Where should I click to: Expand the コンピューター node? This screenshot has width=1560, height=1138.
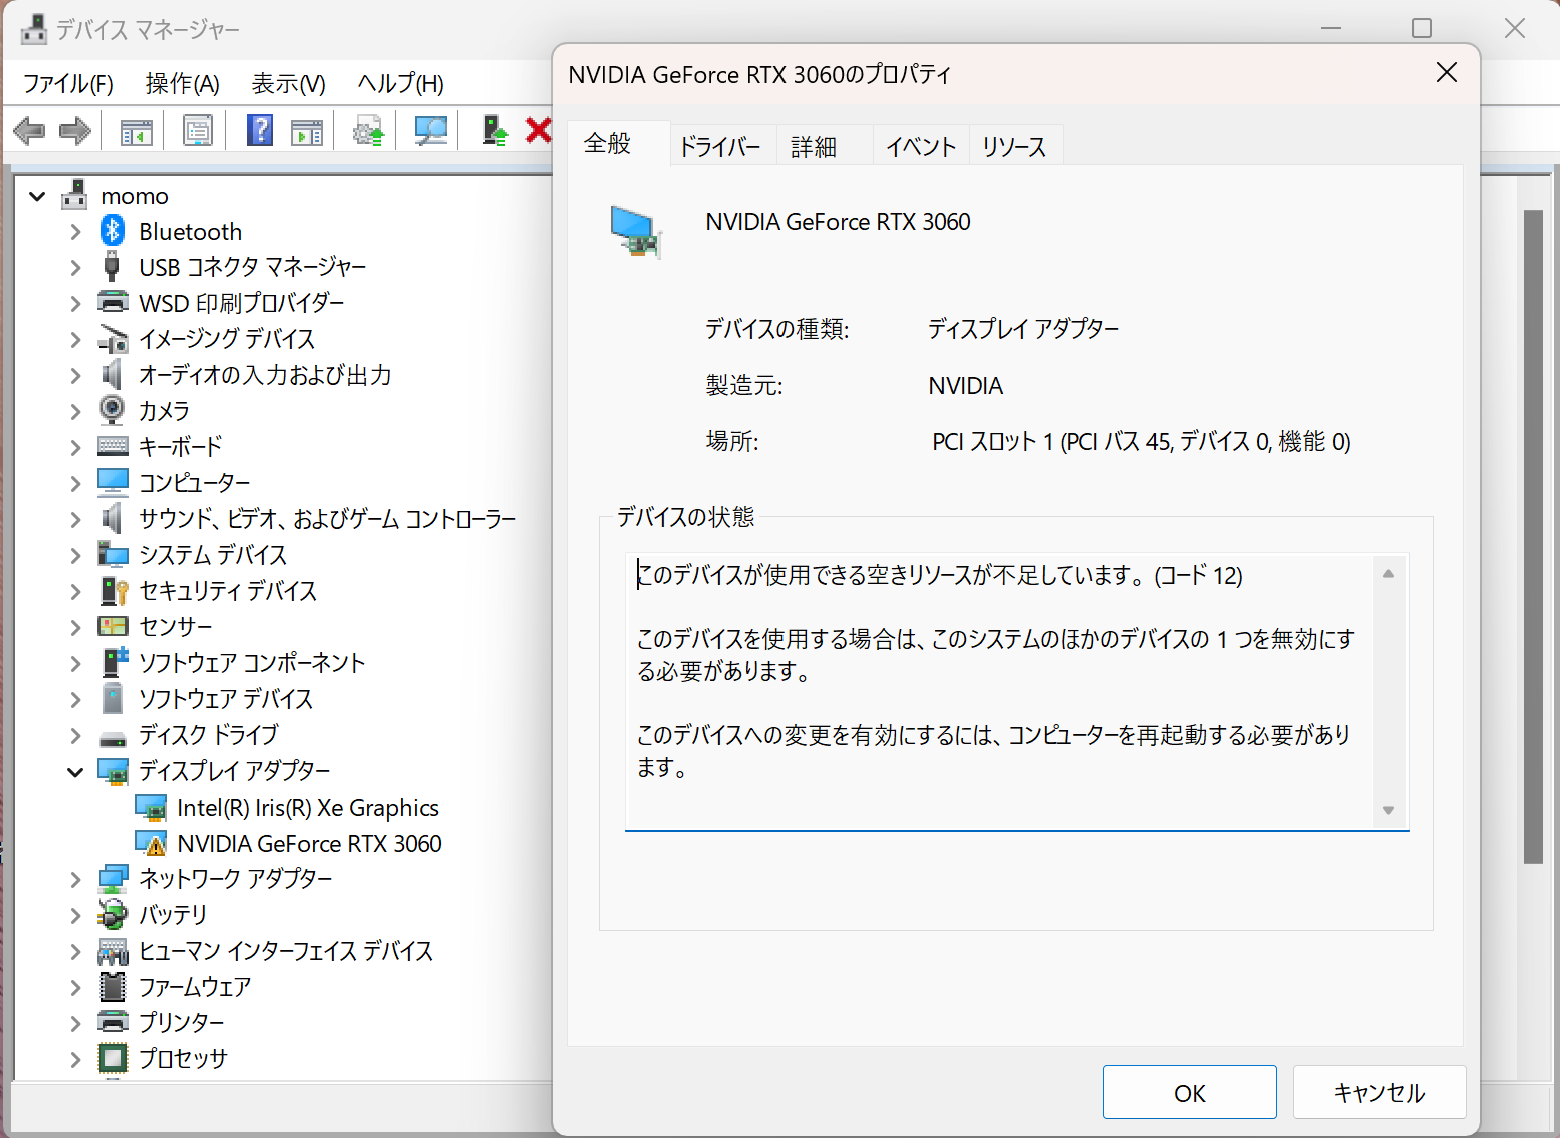75,483
